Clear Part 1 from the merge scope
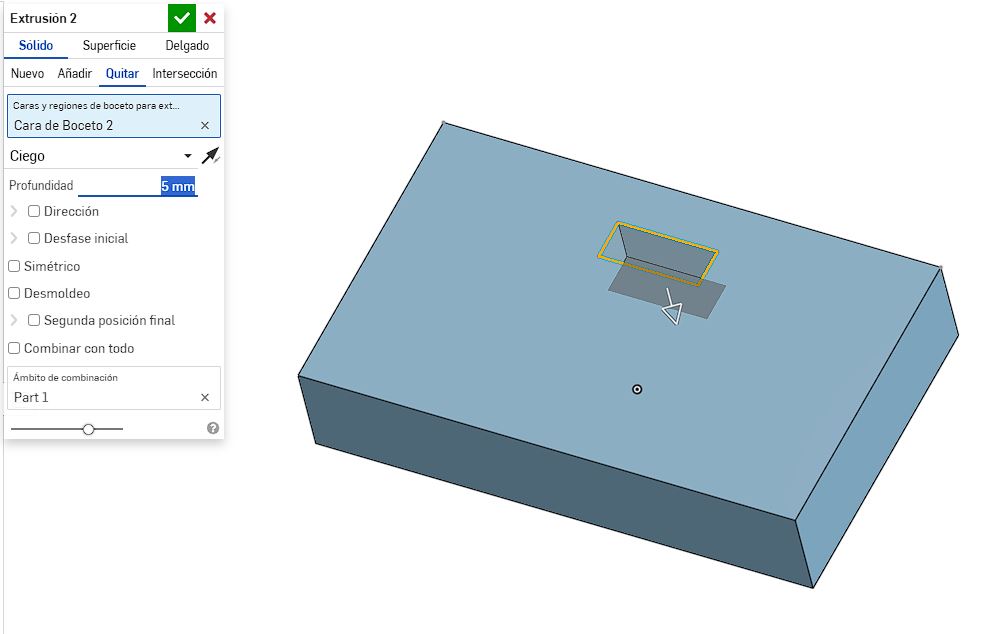Viewport: 984px width, 634px height. pos(205,397)
